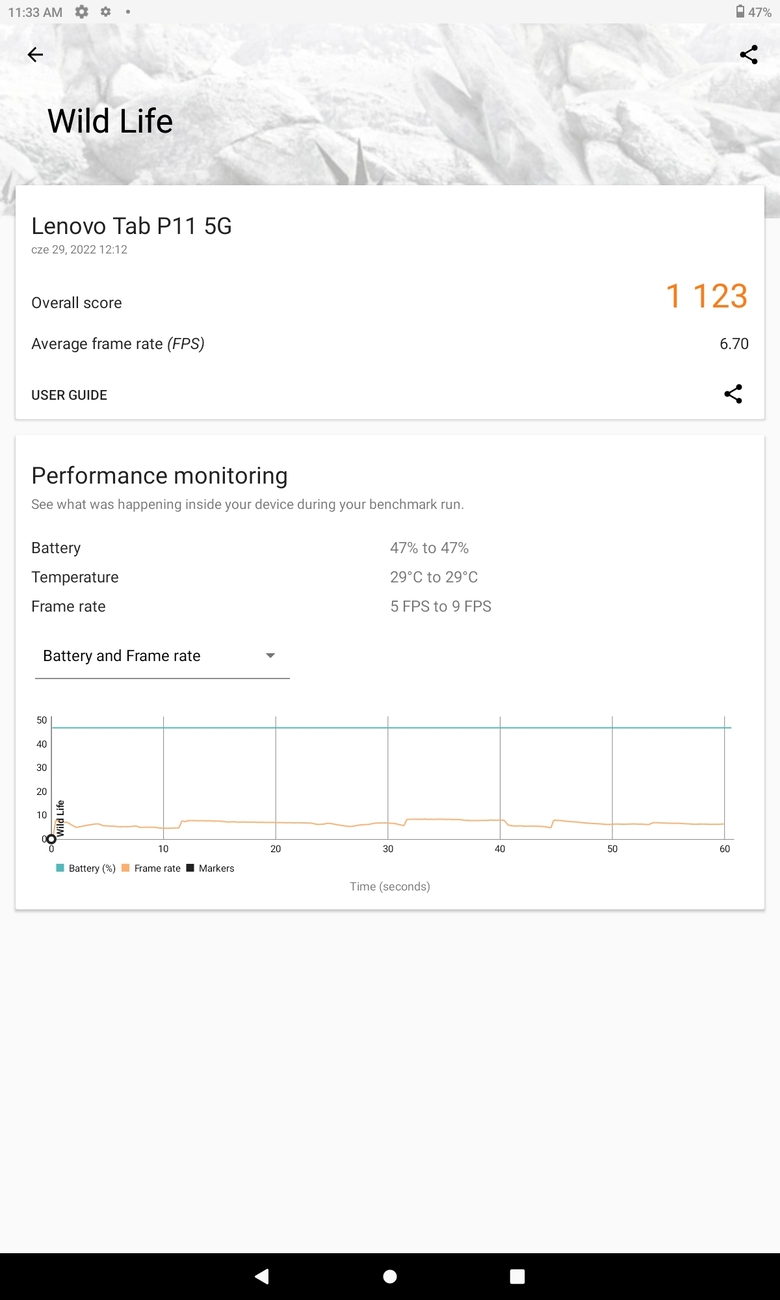This screenshot has height=1300, width=780.
Task: Open the USER GUIDE link
Action: tap(69, 395)
